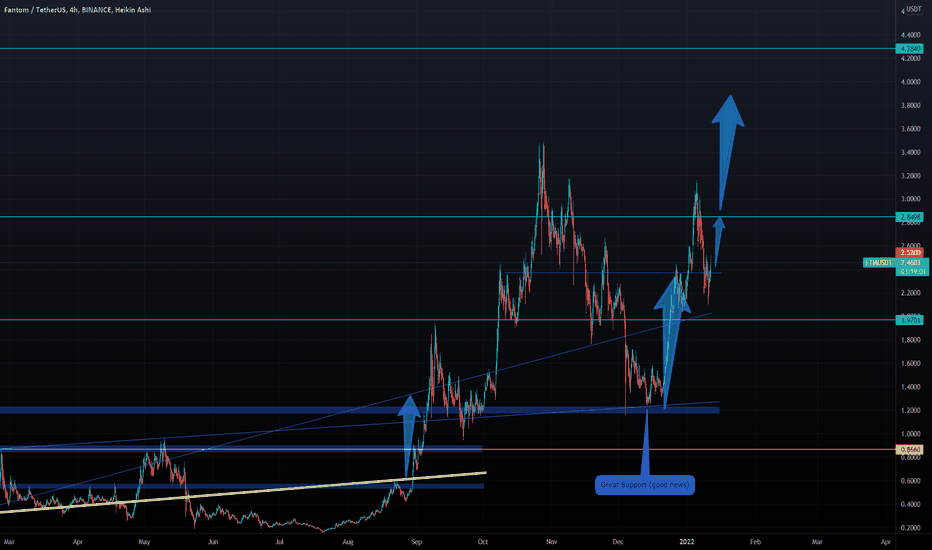Click the 0.4000 price axis value

911,504
